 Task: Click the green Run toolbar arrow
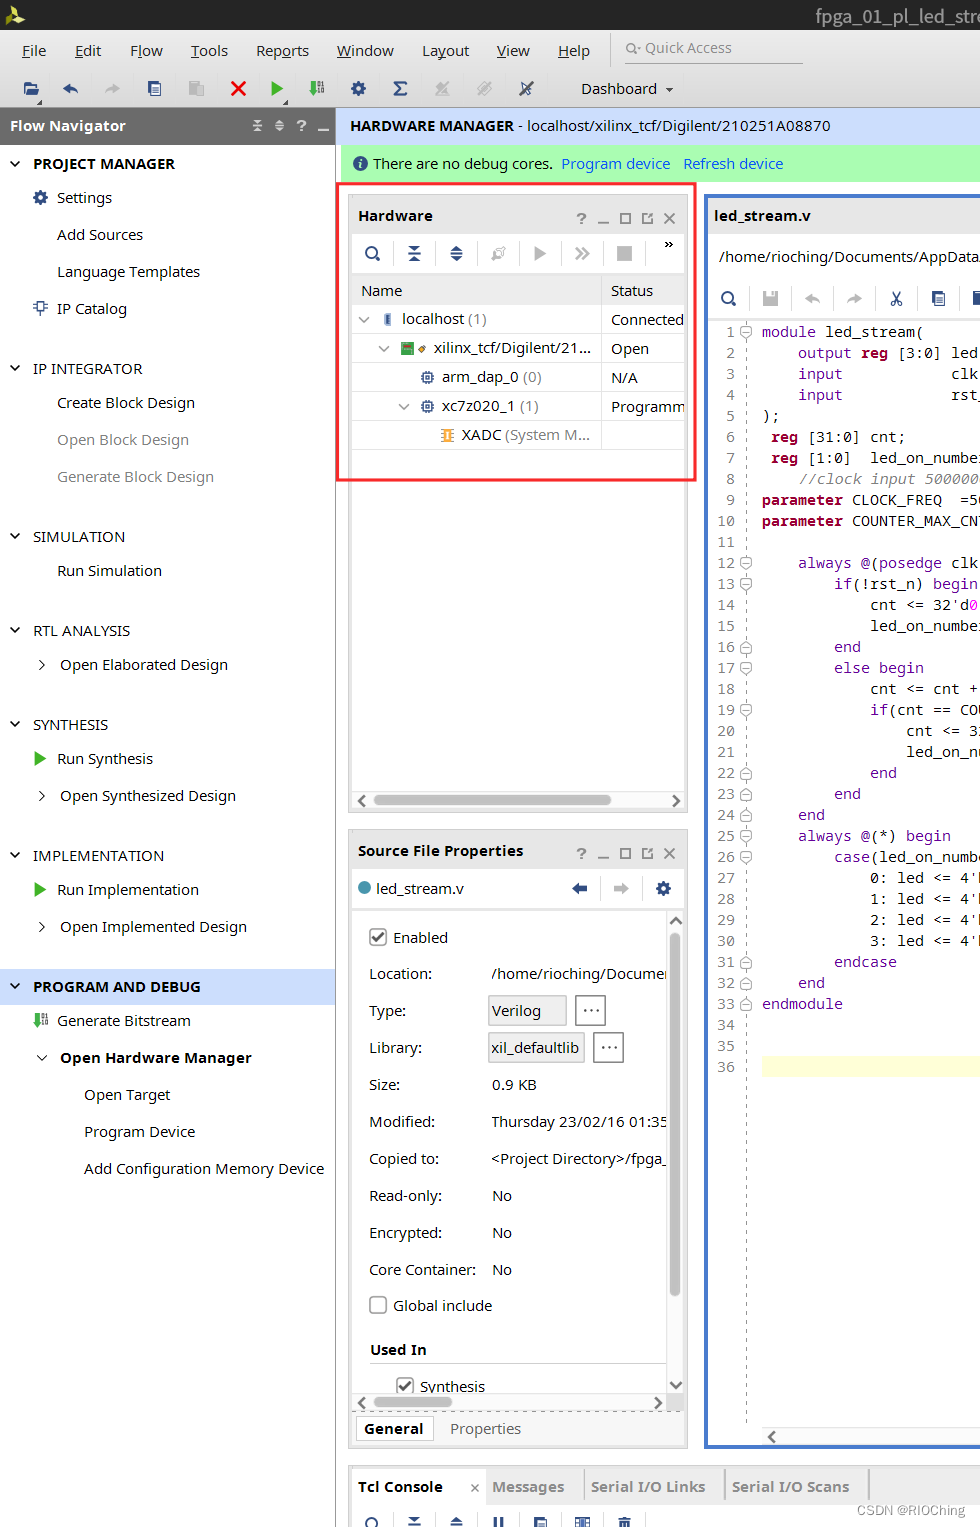277,89
